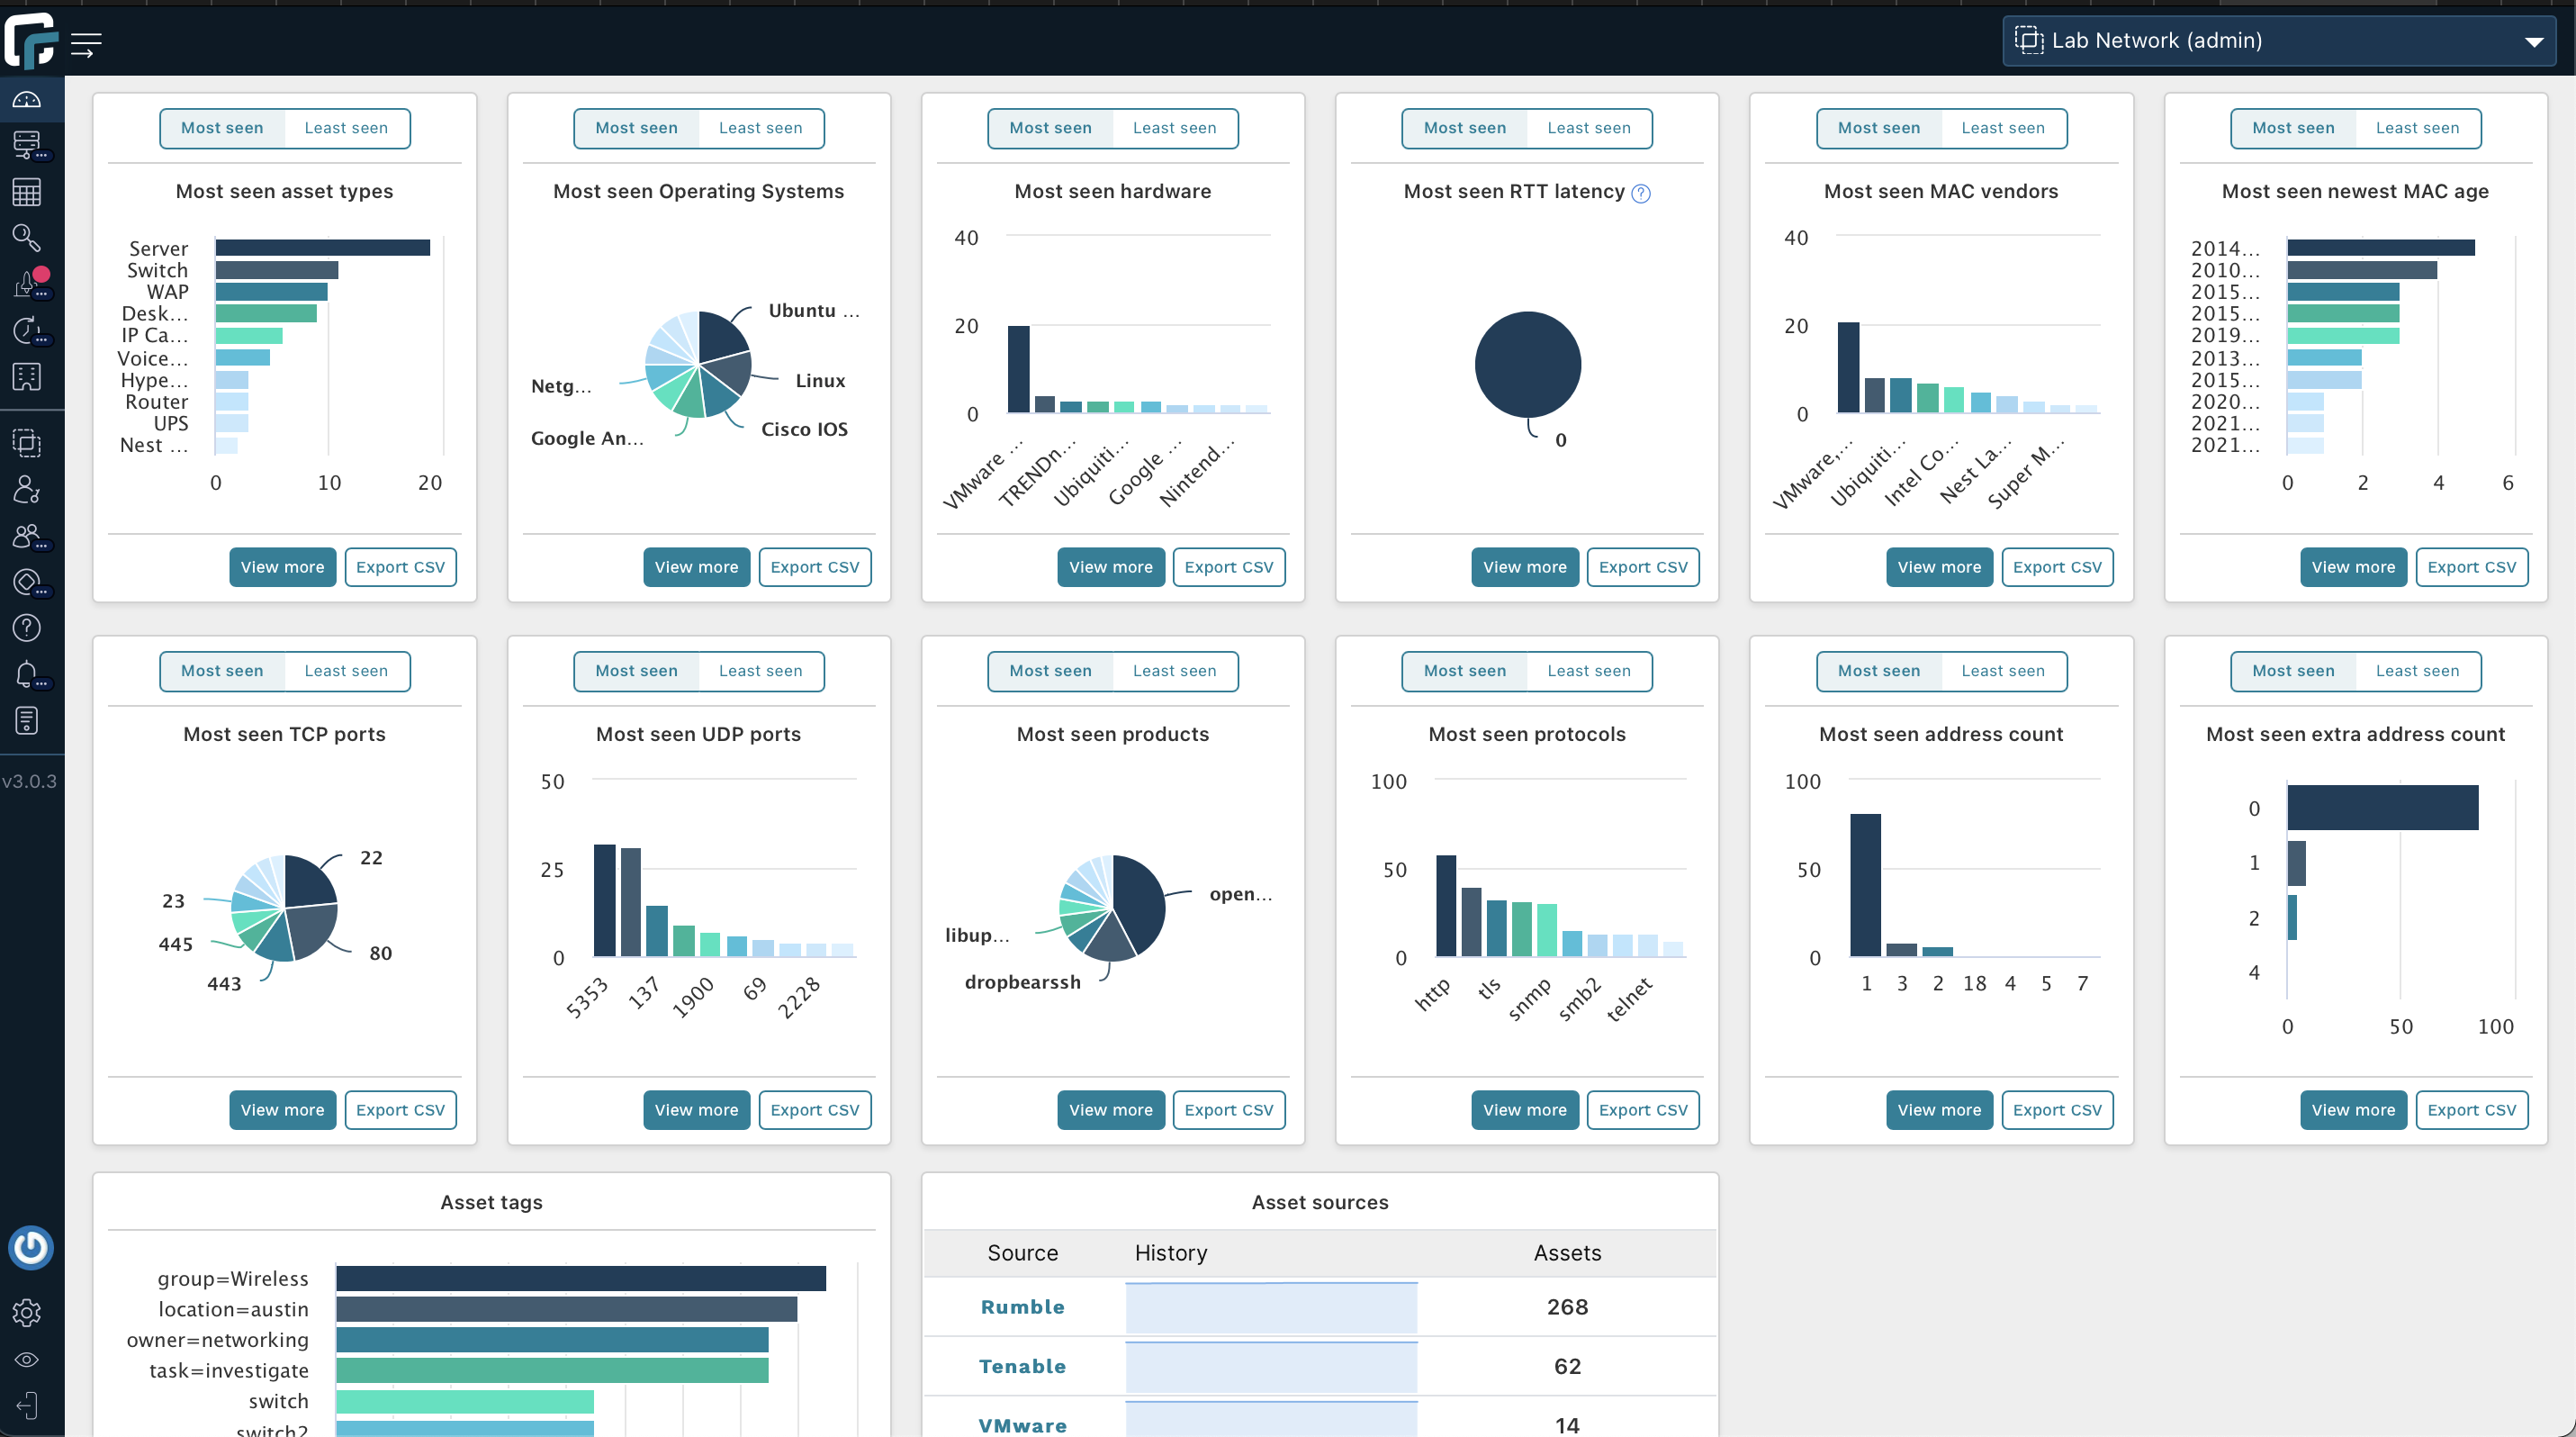The image size is (2576, 1437).
Task: Open the dashboard gauge icon in sidebar
Action: [x=27, y=100]
